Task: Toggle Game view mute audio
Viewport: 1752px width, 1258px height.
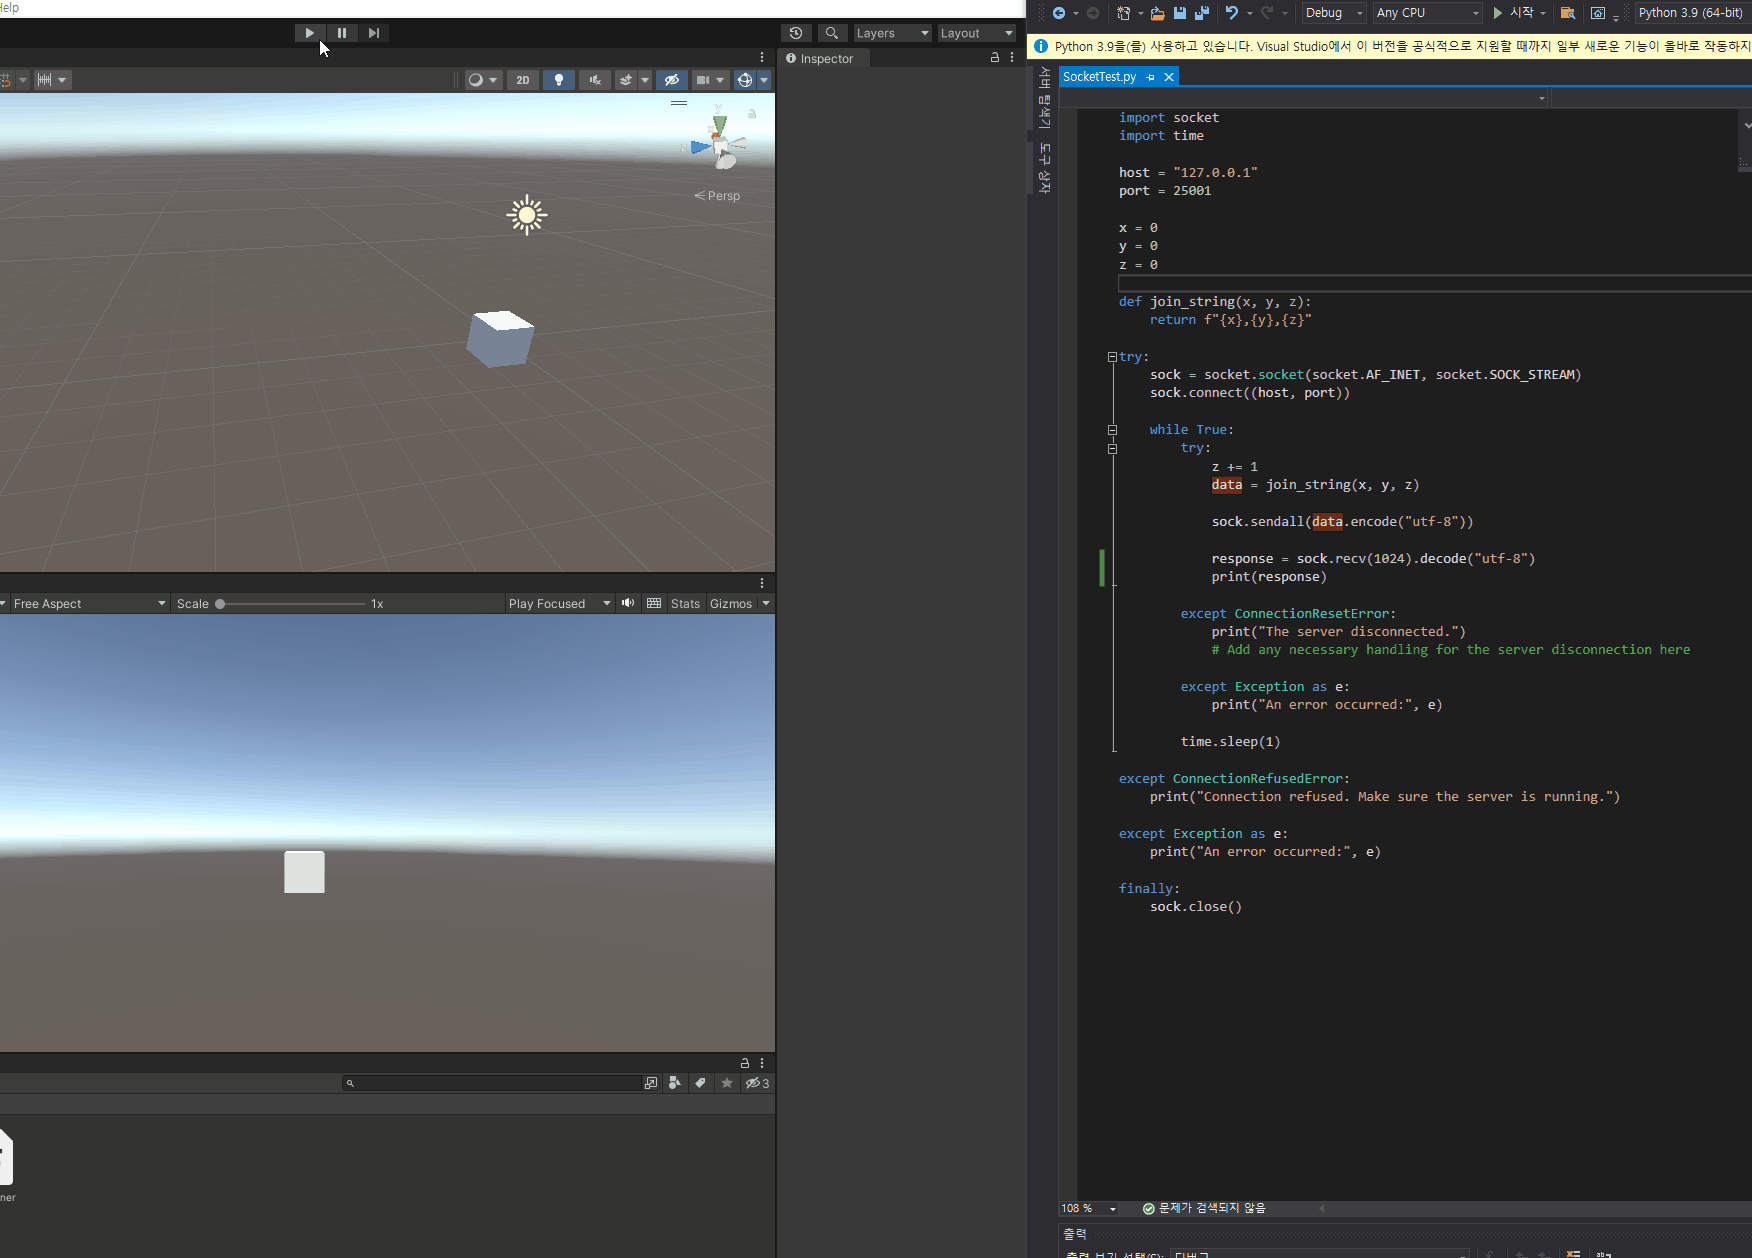Action: tap(628, 603)
